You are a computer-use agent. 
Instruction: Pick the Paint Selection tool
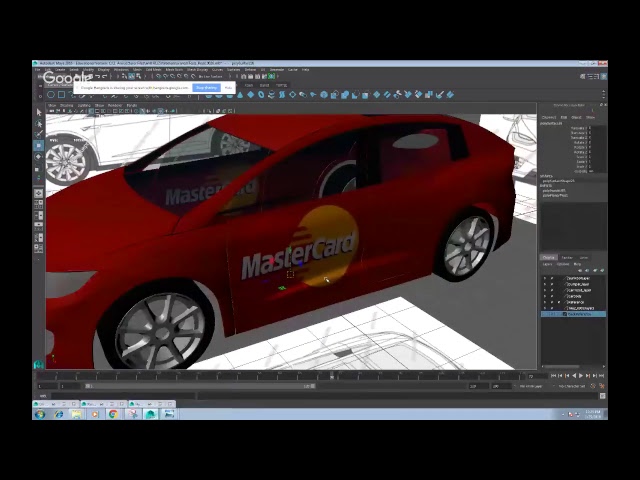coord(39,134)
